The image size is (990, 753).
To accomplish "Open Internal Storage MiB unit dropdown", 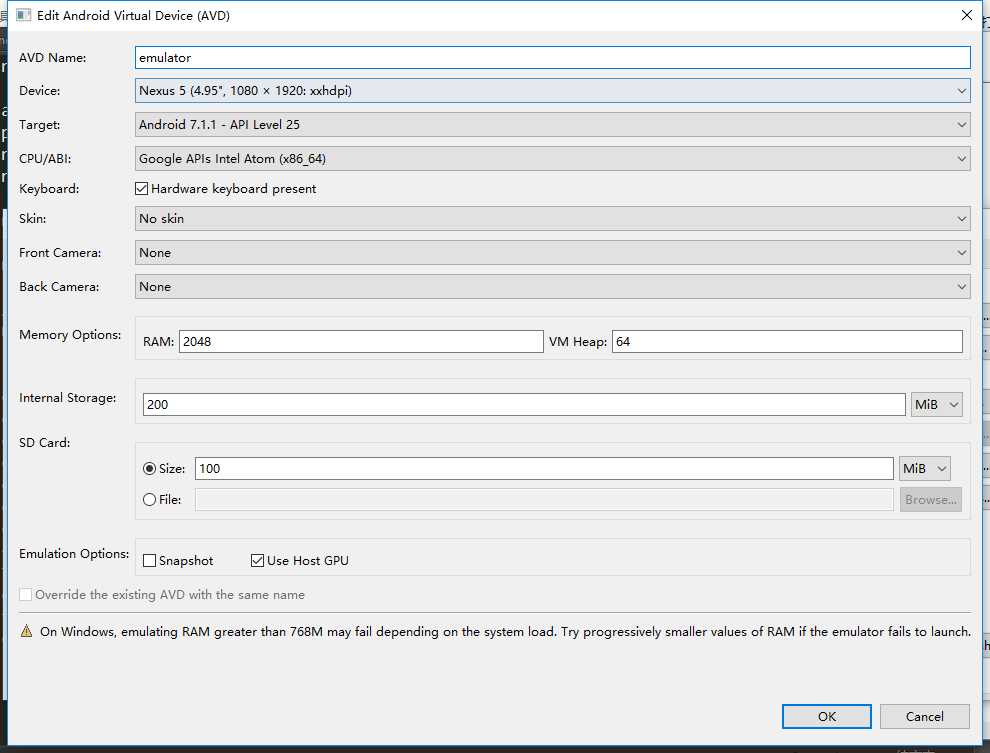I will (936, 405).
